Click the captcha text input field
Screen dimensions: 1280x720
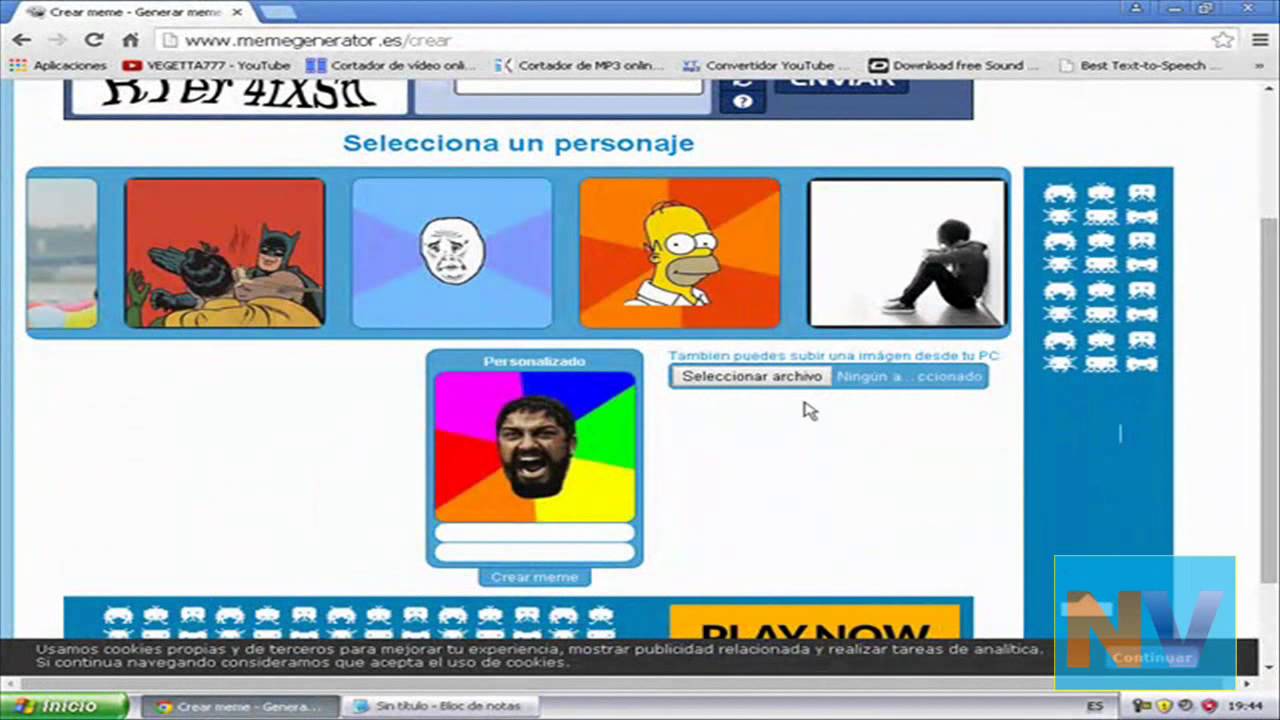(579, 86)
